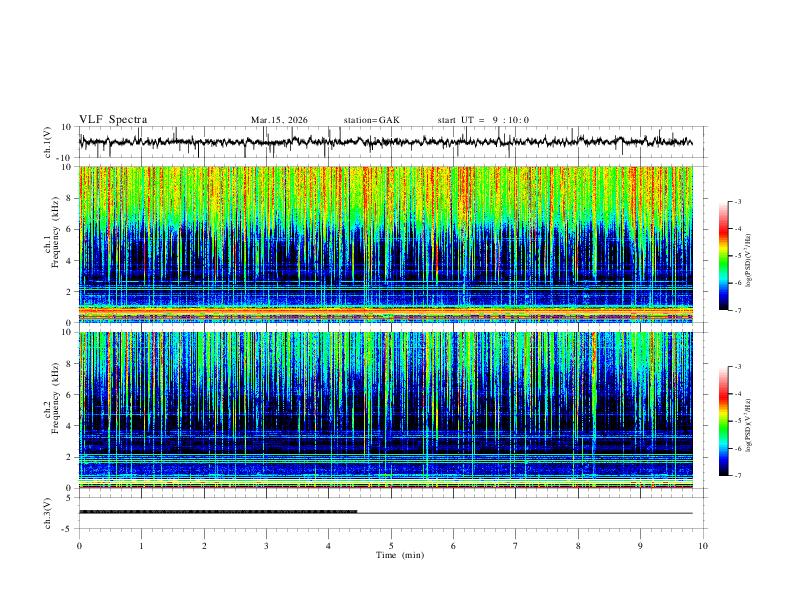Click the time axis tick label '0'
The image size is (792, 612).
[79, 546]
